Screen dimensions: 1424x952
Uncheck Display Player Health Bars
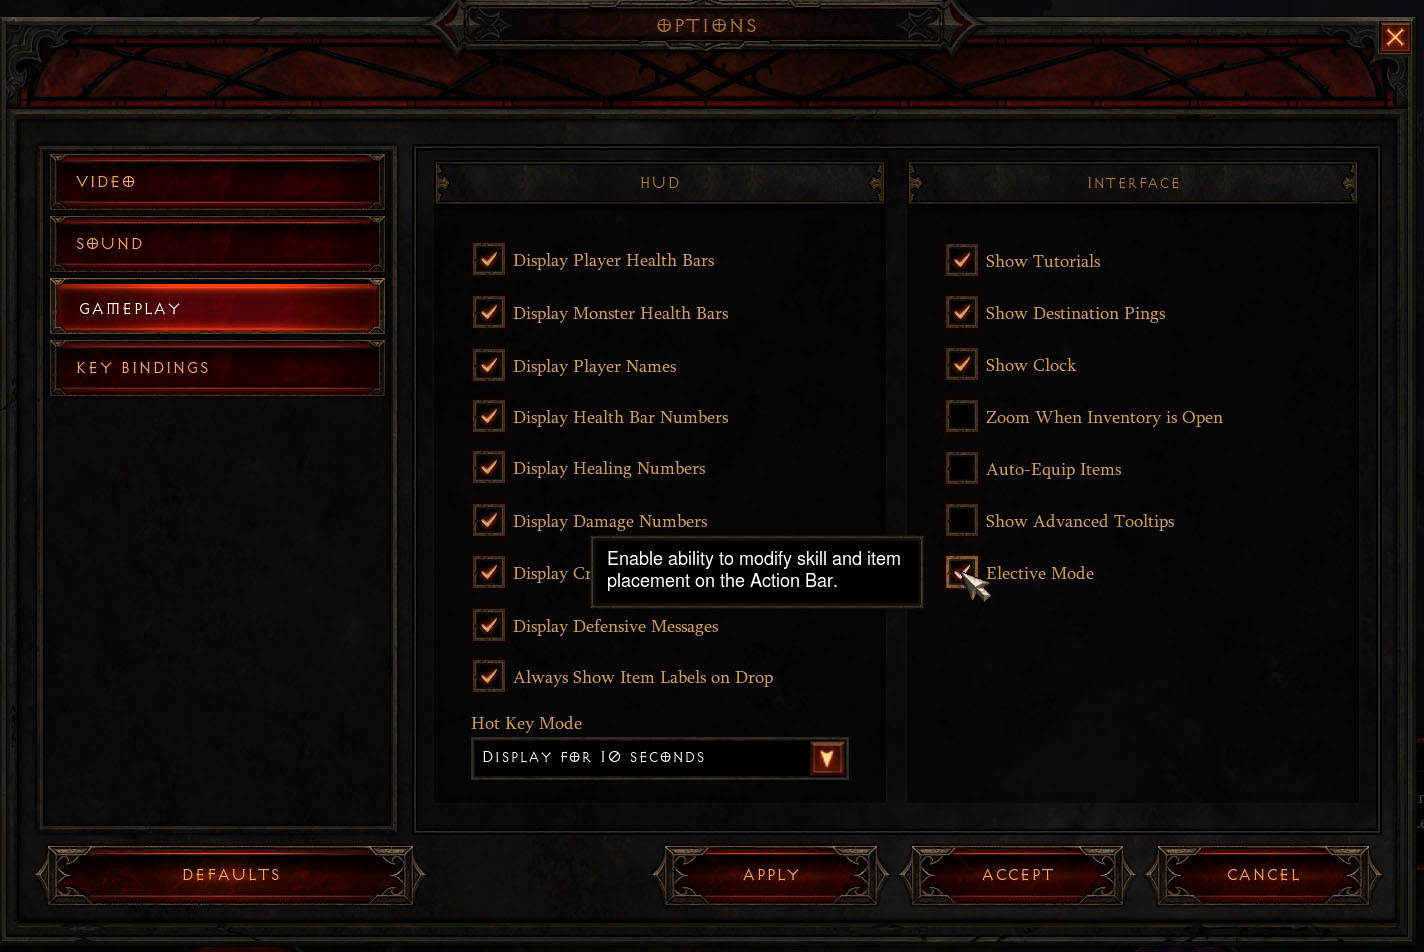point(489,260)
